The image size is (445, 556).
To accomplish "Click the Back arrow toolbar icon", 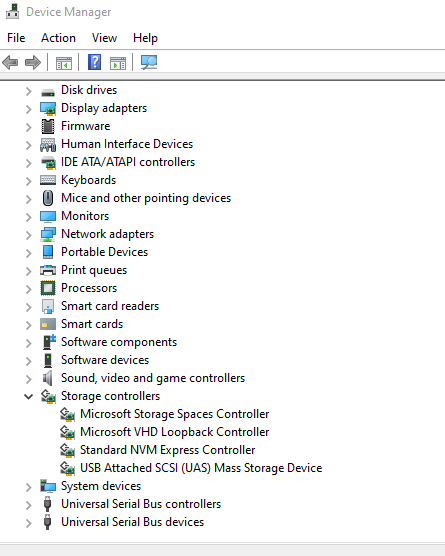I will point(10,62).
